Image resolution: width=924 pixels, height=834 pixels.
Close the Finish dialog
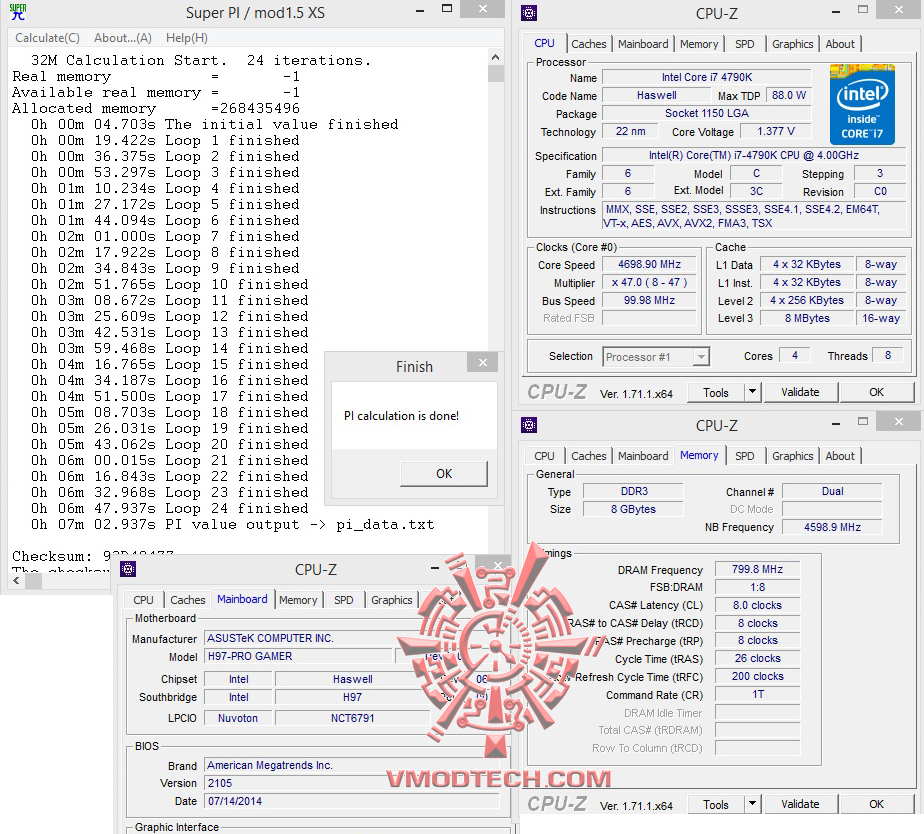tap(483, 362)
